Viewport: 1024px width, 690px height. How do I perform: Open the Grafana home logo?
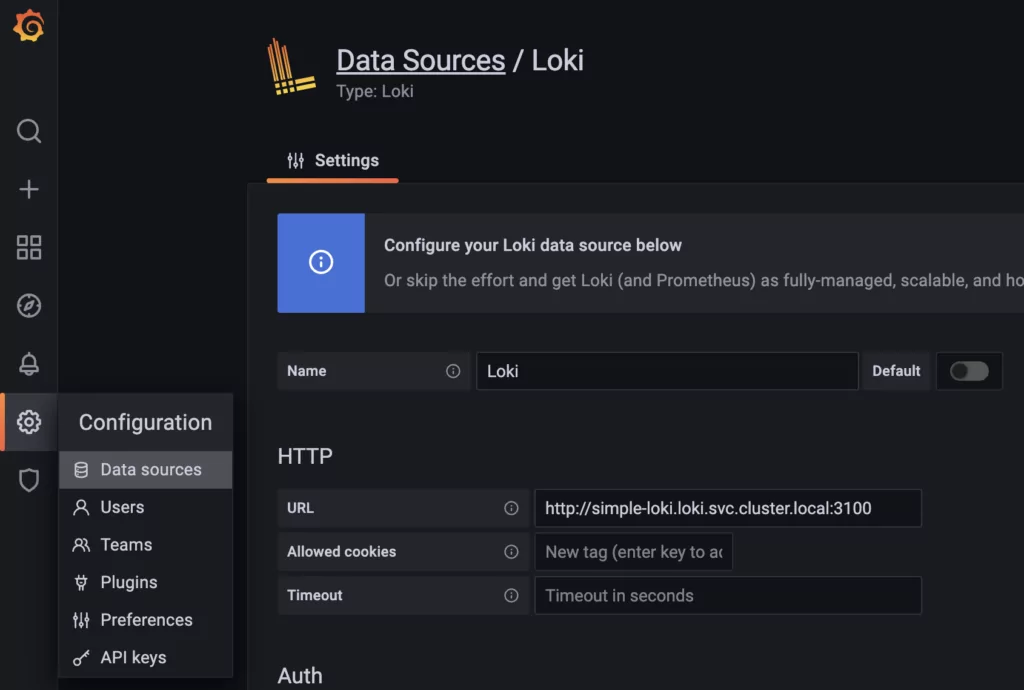pyautogui.click(x=29, y=26)
